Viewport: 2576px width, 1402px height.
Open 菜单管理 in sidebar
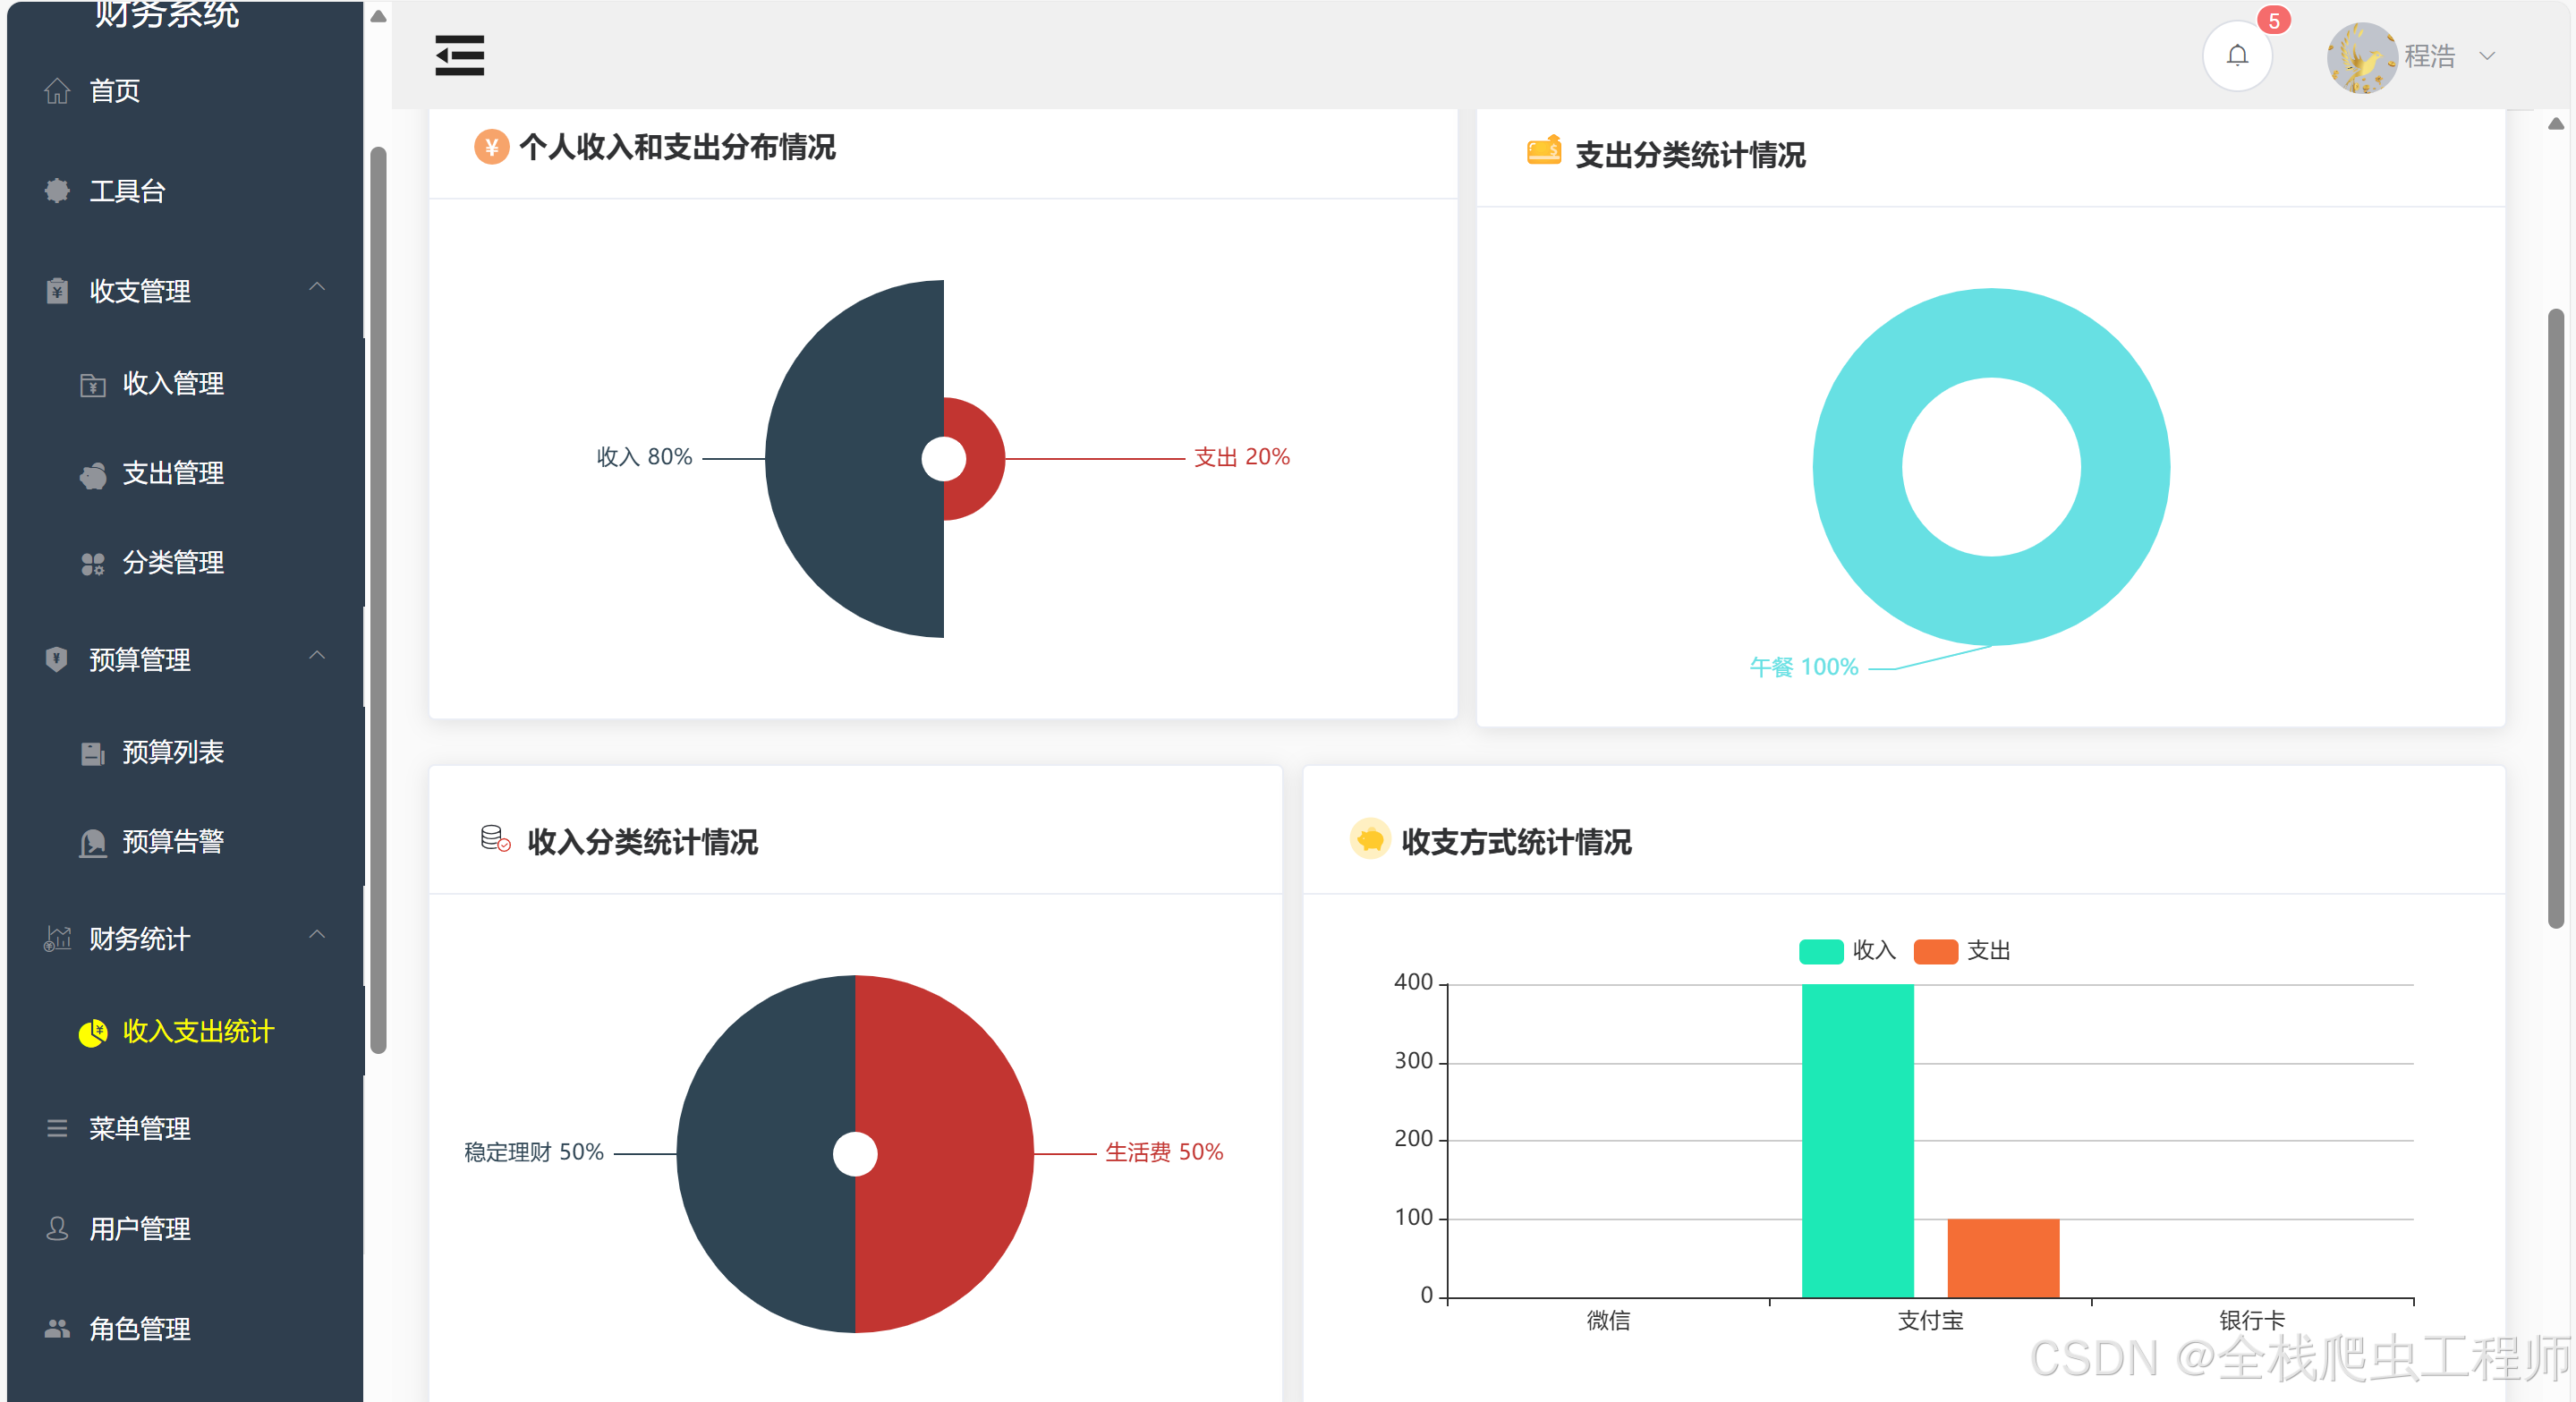[x=139, y=1129]
